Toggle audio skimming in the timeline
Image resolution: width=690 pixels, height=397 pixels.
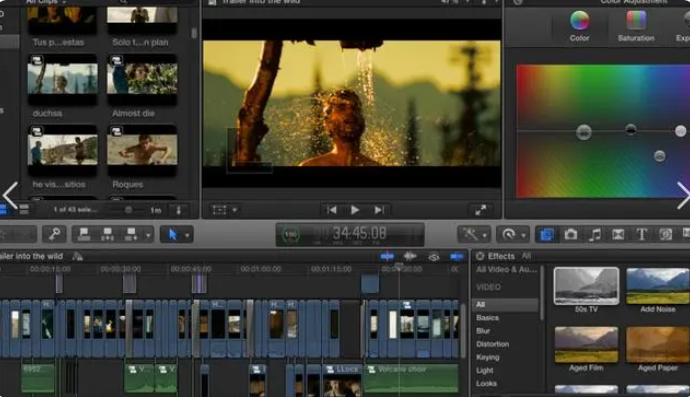pos(410,256)
